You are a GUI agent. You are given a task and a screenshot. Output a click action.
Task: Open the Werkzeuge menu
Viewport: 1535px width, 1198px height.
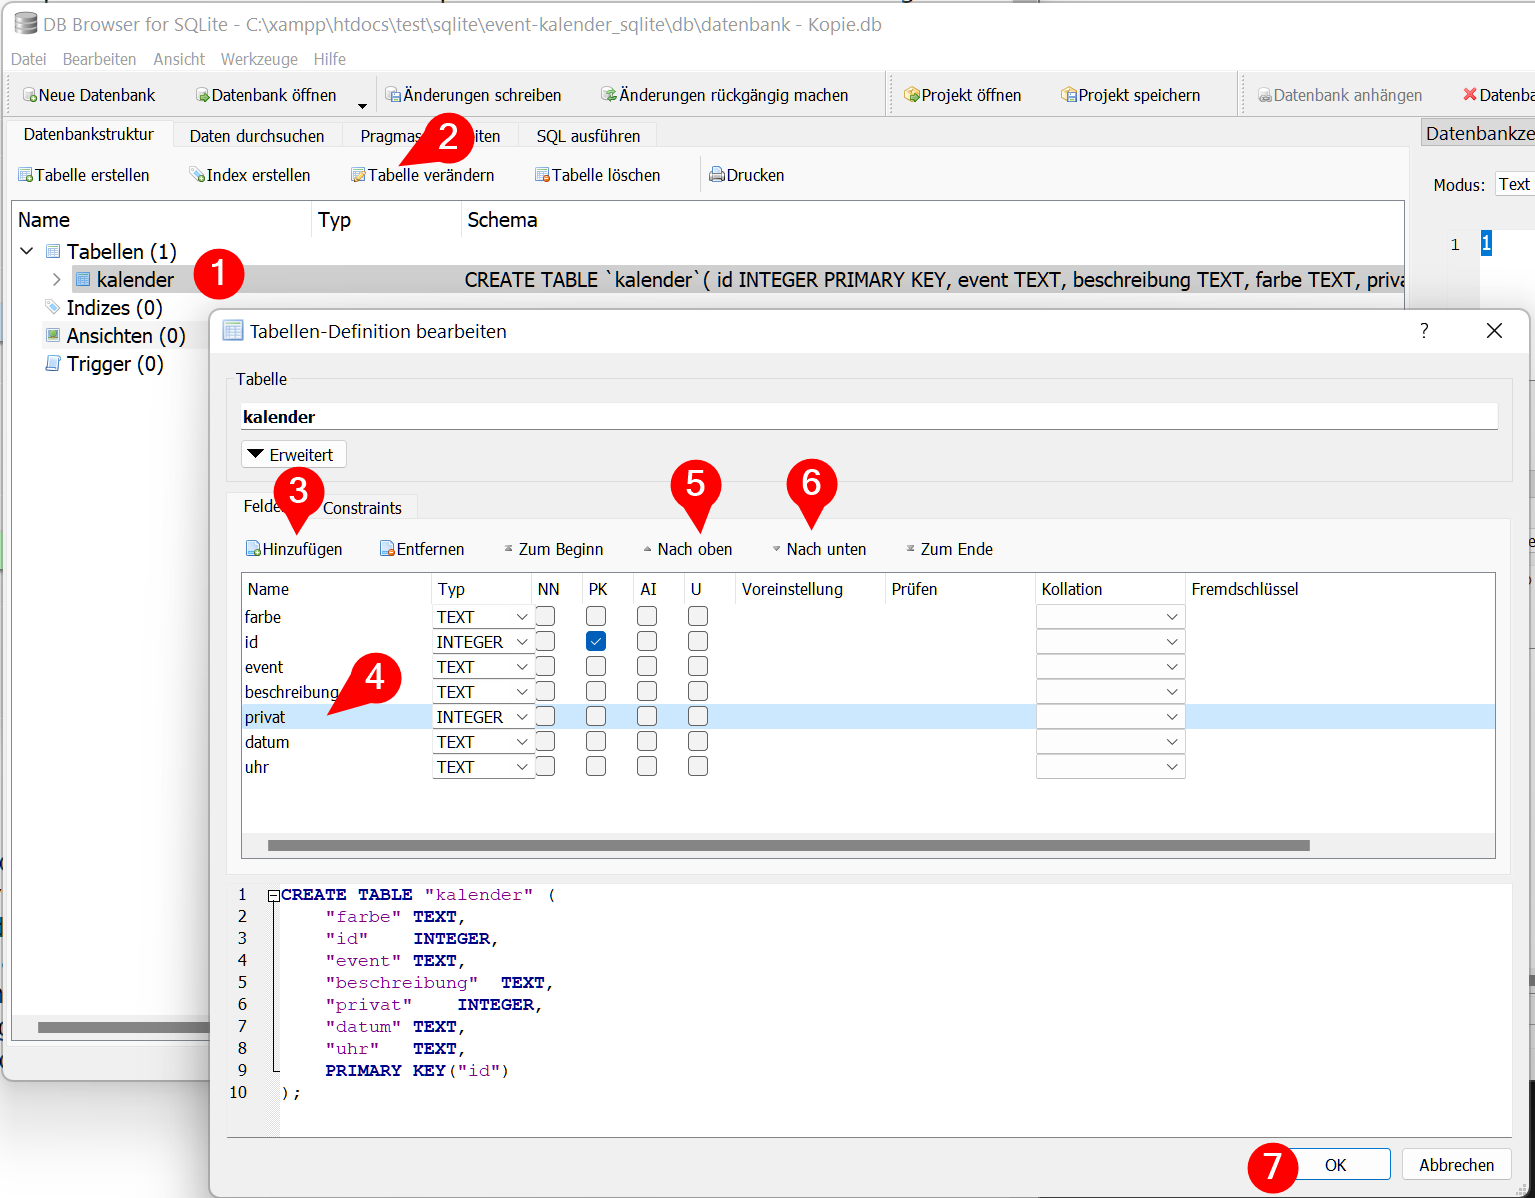pos(259,59)
